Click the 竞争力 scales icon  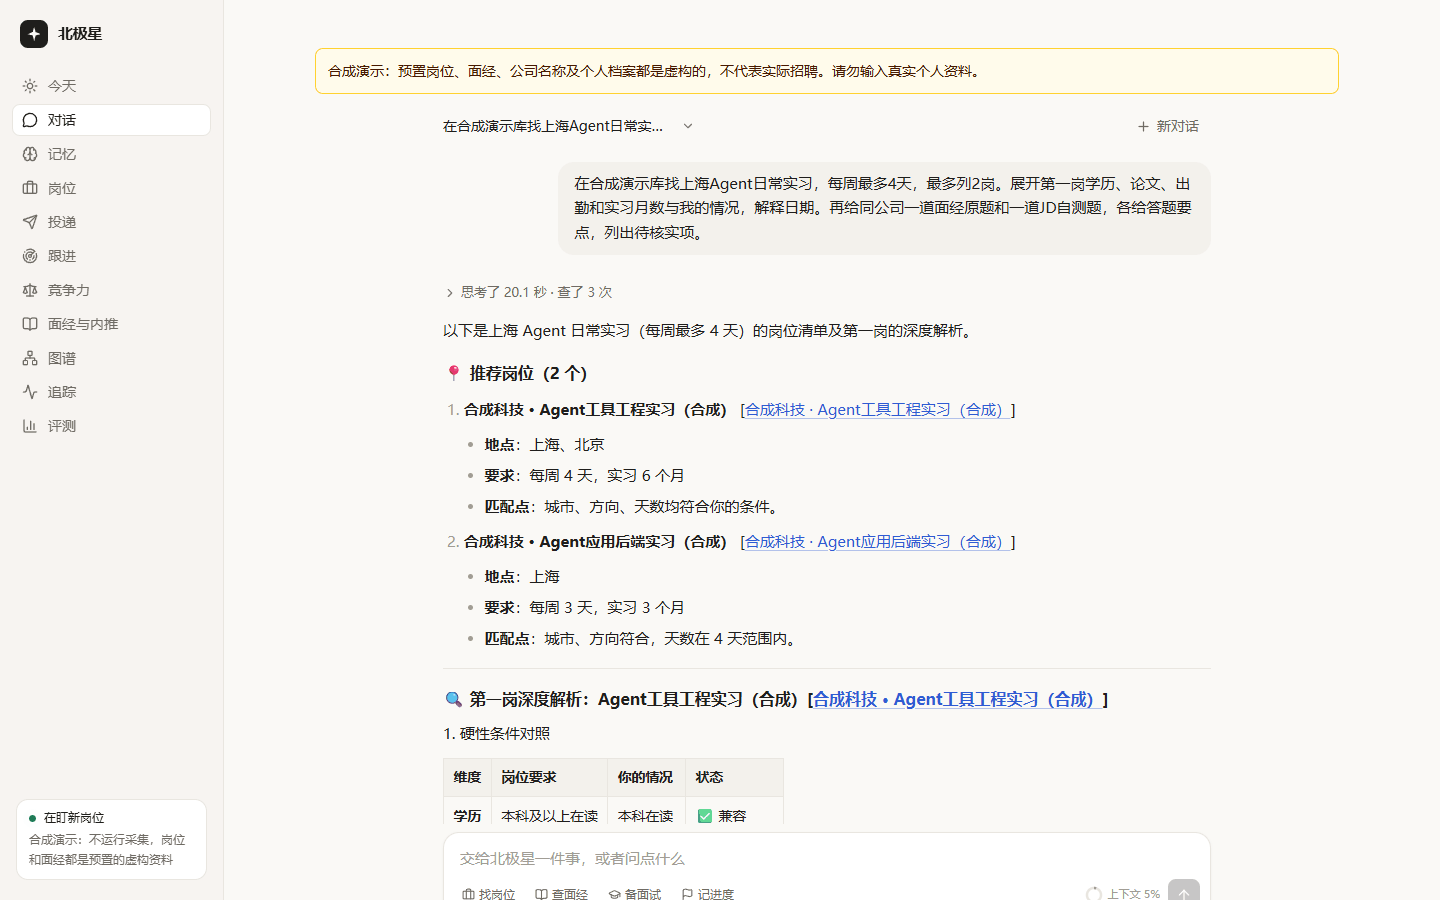30,290
